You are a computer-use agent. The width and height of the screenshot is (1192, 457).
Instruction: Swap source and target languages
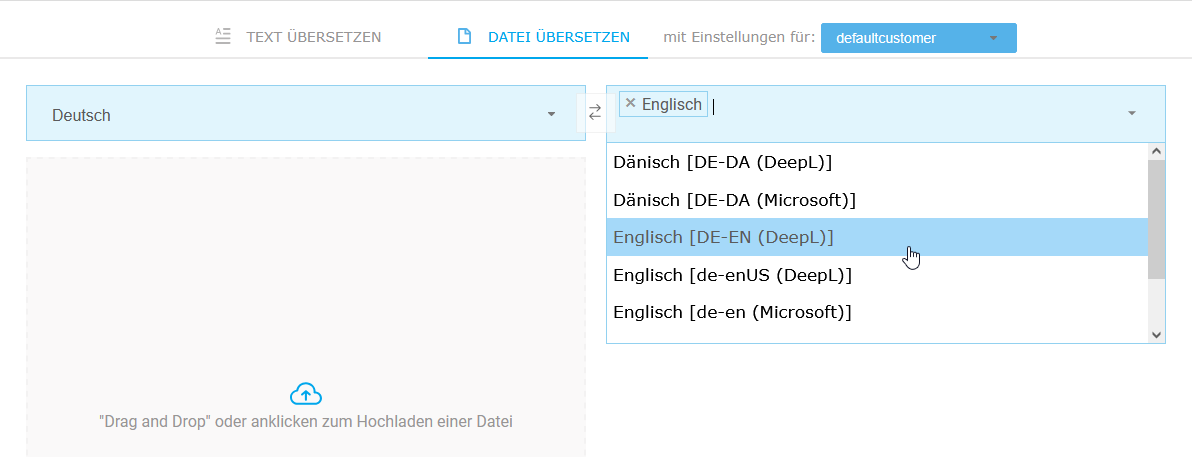coord(595,113)
